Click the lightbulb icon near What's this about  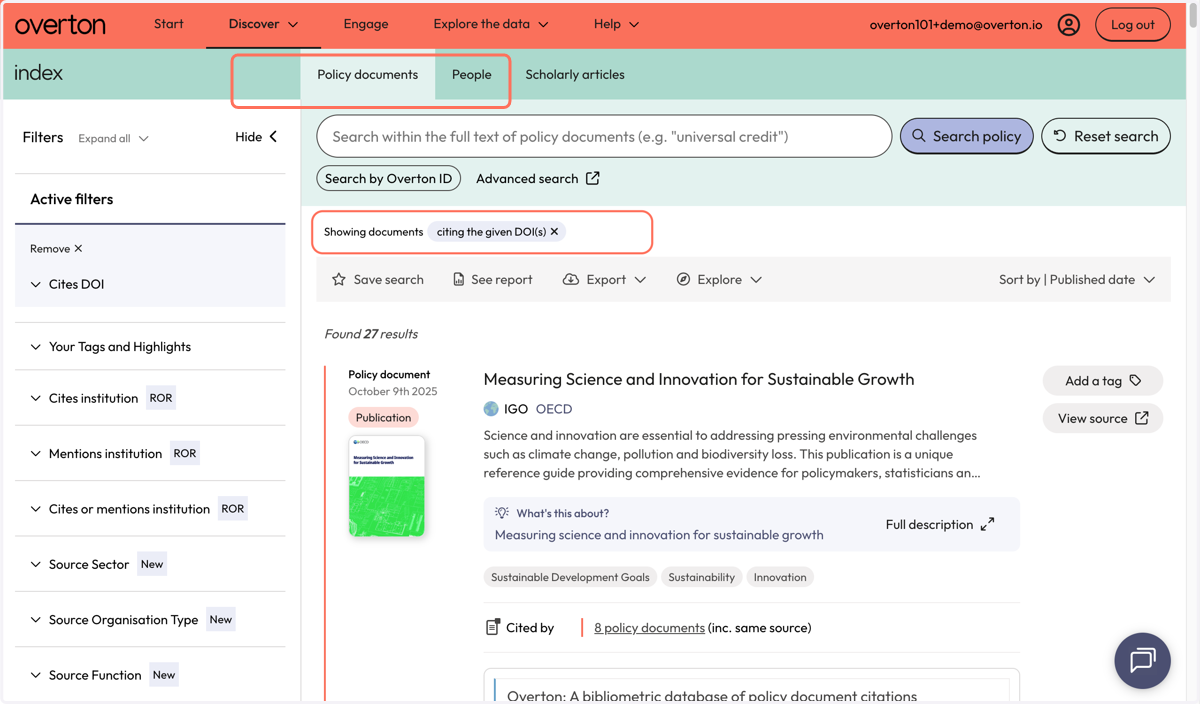[x=502, y=512]
